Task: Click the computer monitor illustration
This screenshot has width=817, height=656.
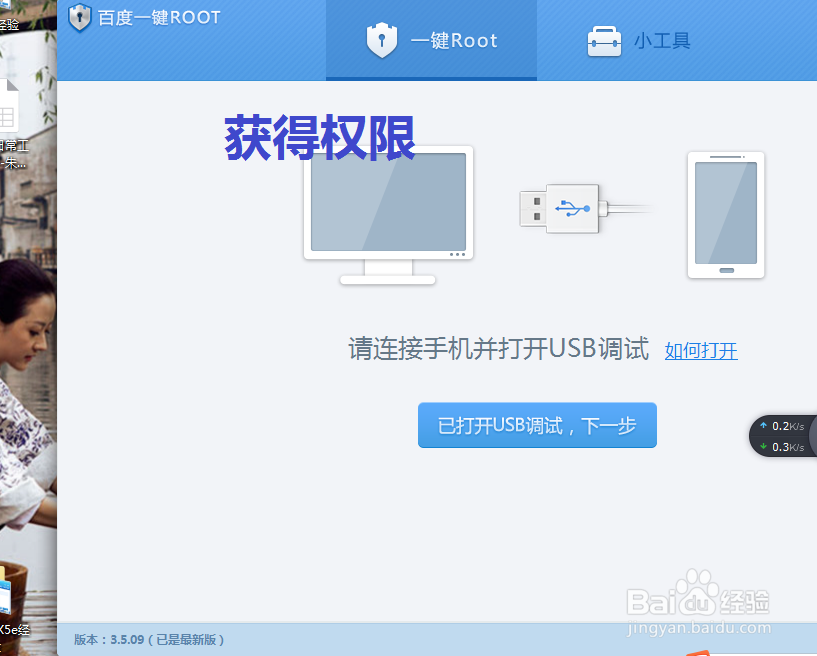Action: tap(388, 215)
